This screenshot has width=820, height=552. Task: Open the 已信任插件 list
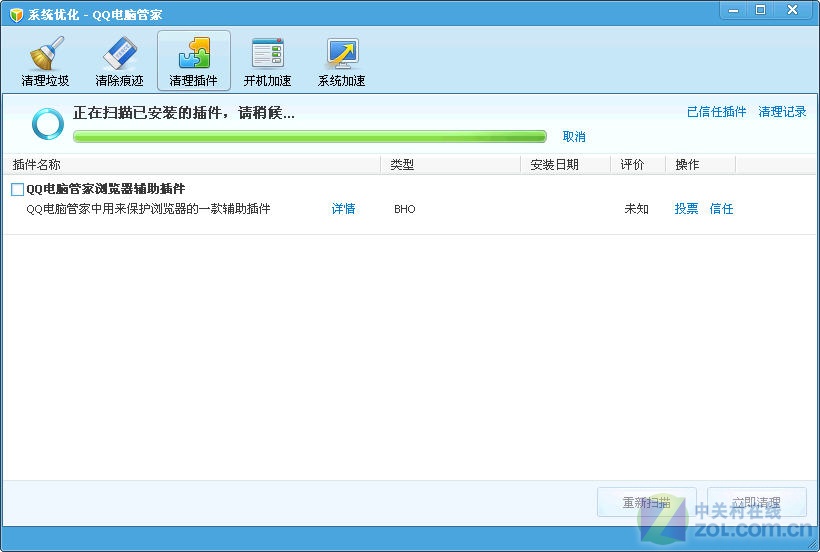click(x=716, y=112)
